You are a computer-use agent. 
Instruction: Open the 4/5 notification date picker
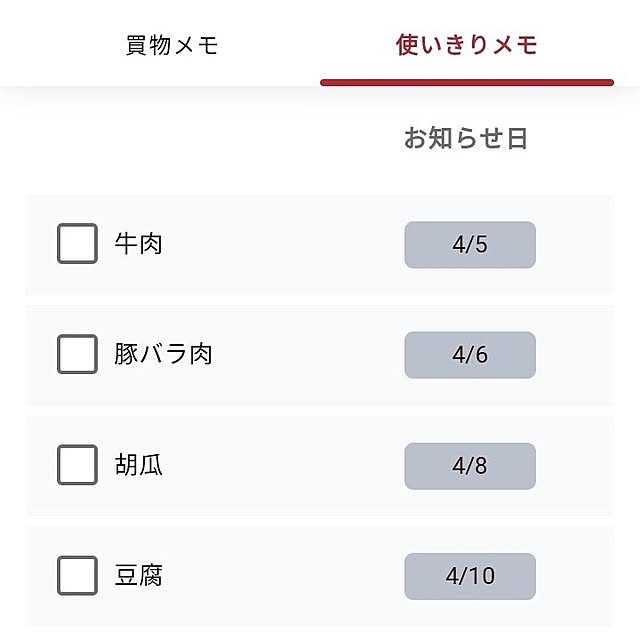click(x=469, y=245)
